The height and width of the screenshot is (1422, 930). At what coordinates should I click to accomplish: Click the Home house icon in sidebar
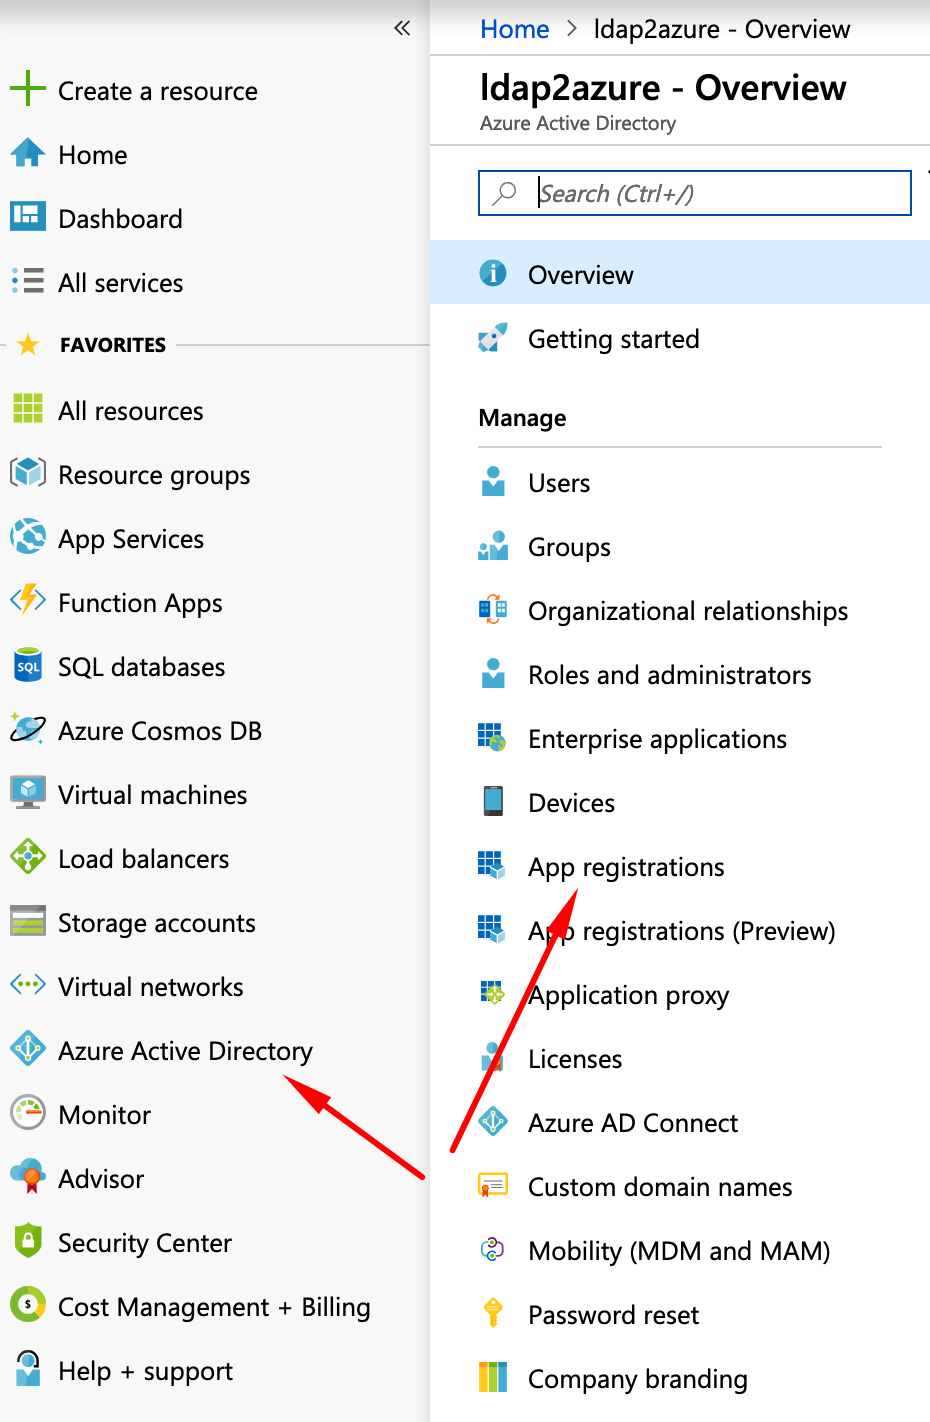click(x=28, y=153)
